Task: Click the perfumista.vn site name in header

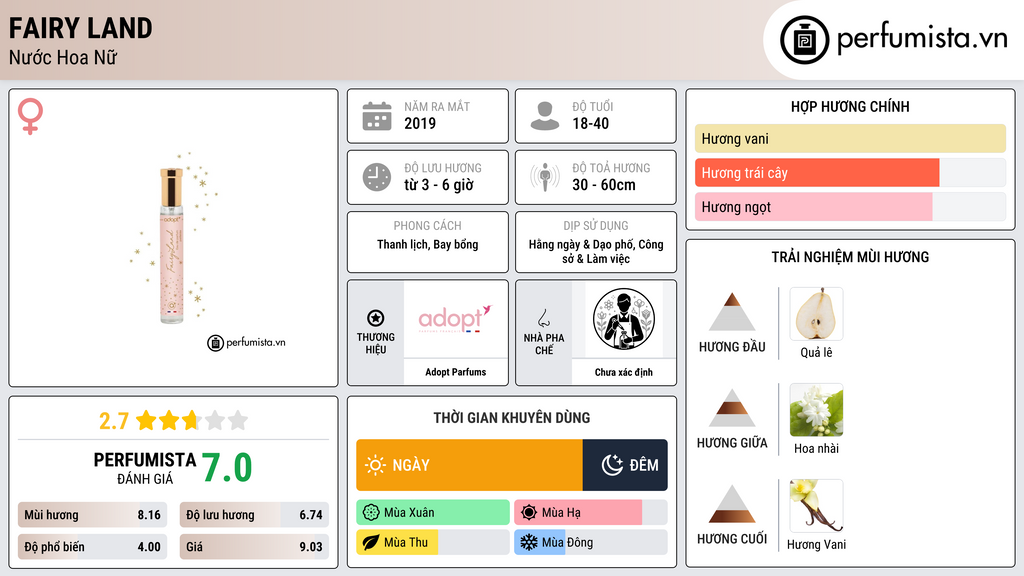Action: pos(922,39)
